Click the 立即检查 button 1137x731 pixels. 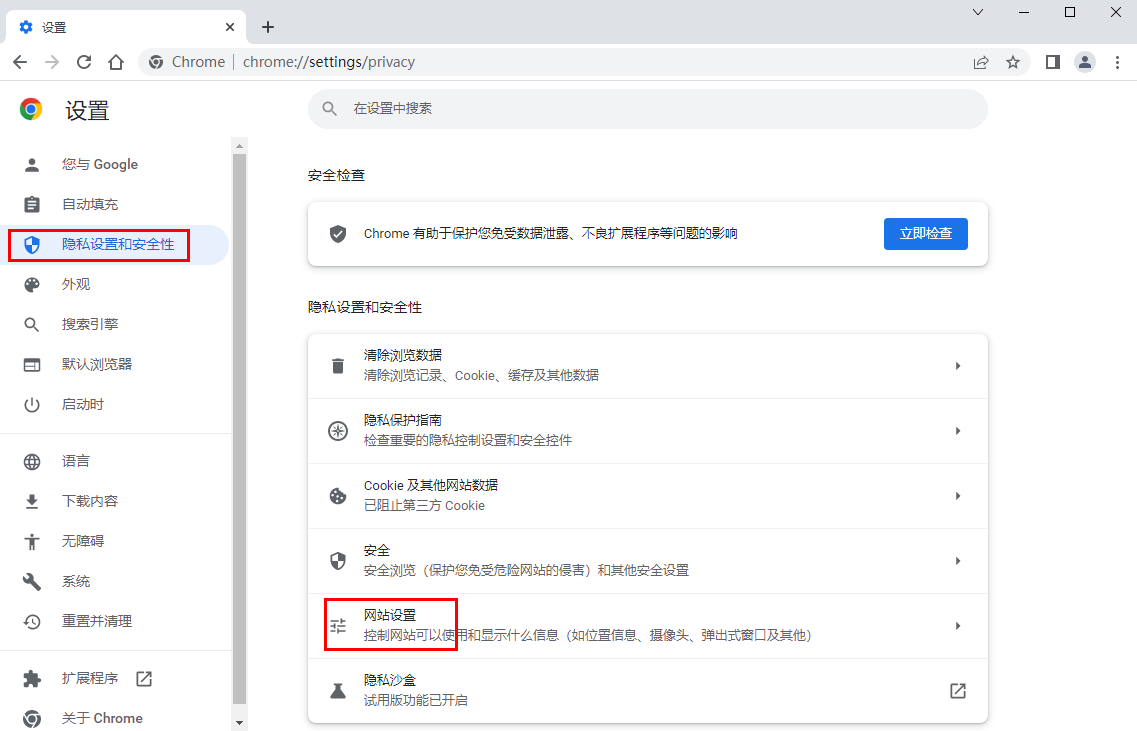(925, 233)
